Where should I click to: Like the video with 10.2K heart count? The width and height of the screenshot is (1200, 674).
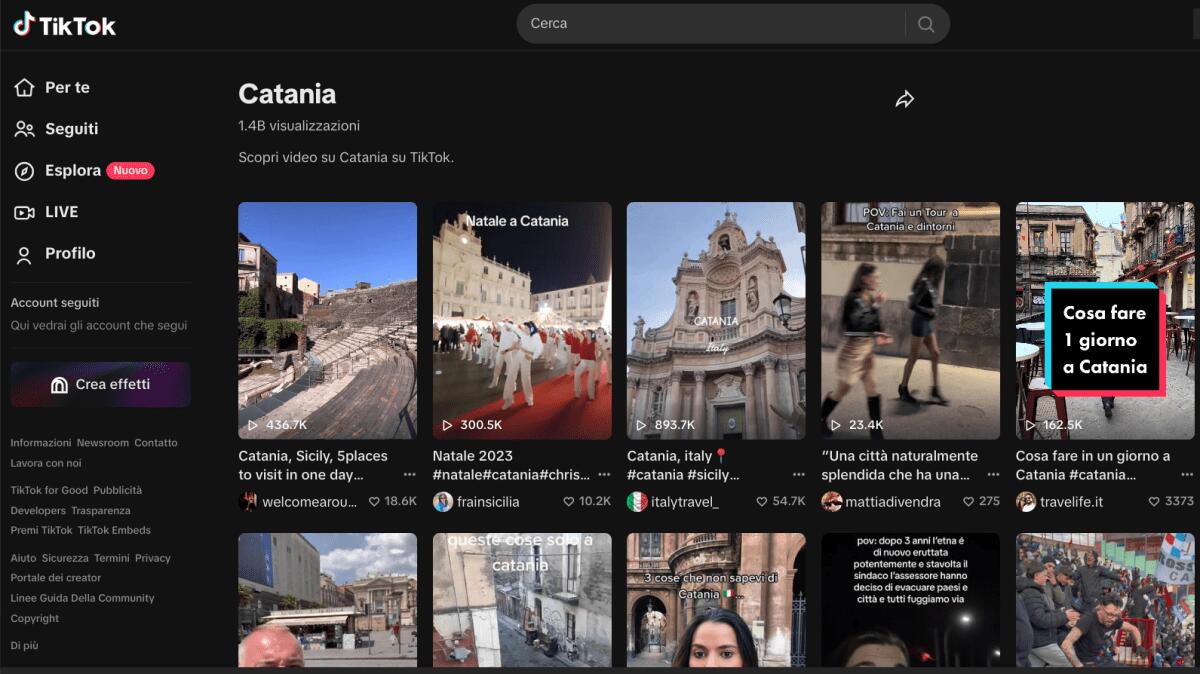(569, 502)
